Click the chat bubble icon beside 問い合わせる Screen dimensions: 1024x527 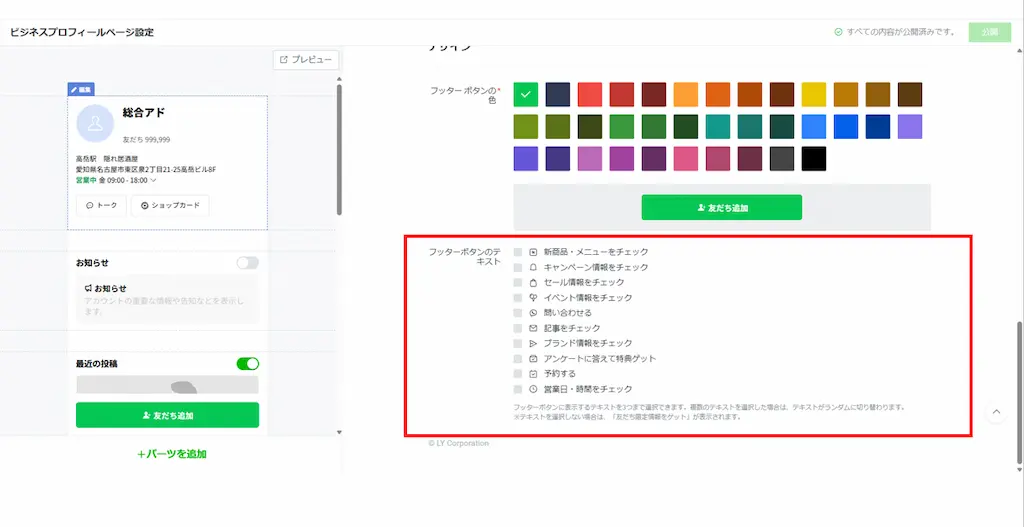[x=533, y=313]
